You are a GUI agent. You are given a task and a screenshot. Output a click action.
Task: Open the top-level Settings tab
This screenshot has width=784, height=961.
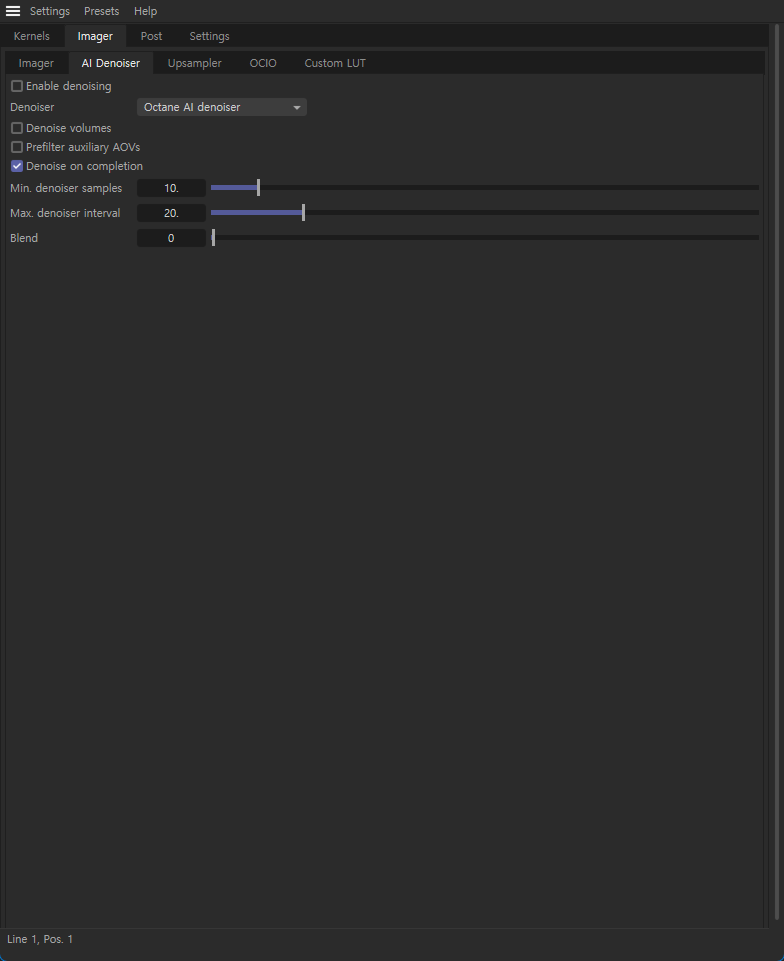209,36
